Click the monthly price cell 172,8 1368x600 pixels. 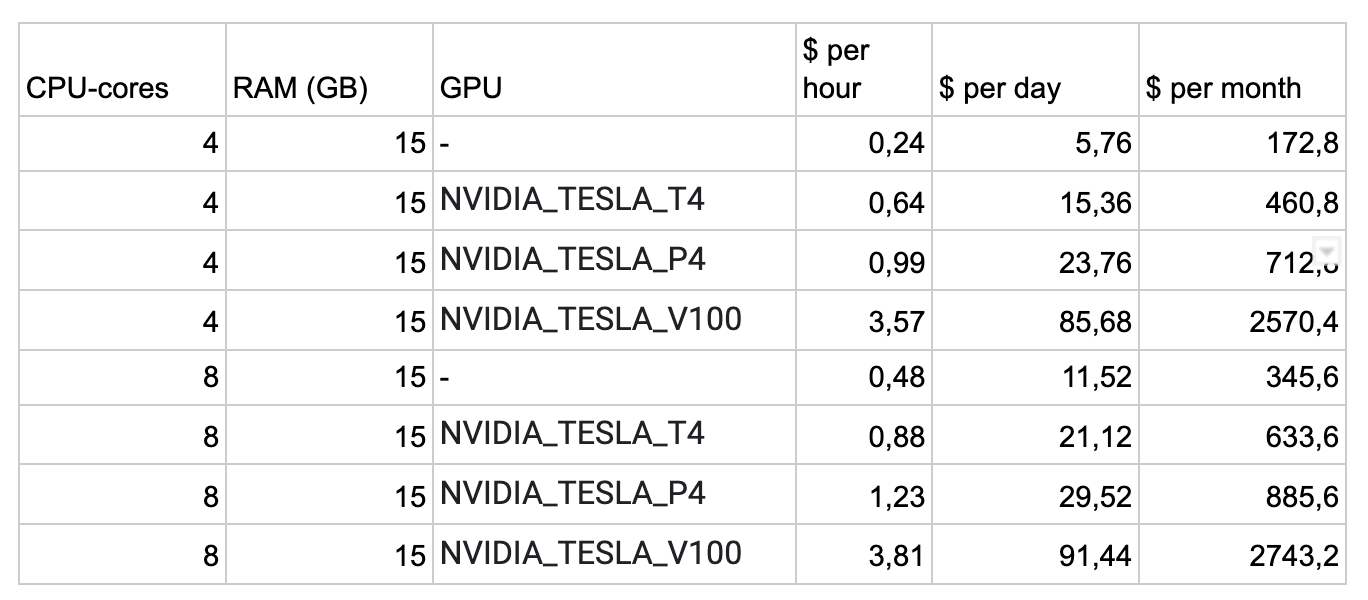tap(1242, 144)
